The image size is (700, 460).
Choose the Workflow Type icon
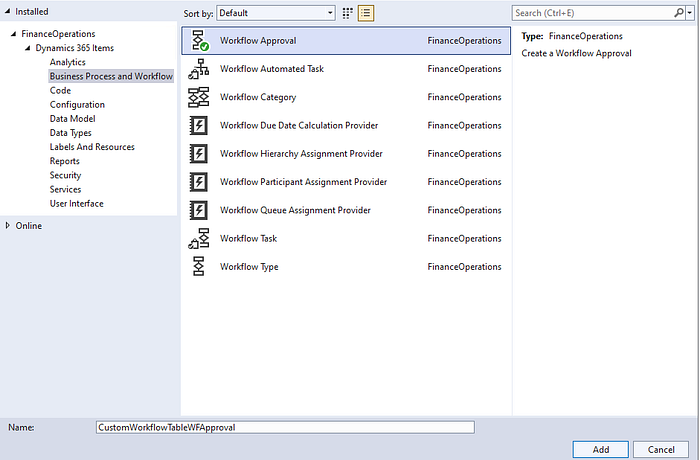point(199,267)
